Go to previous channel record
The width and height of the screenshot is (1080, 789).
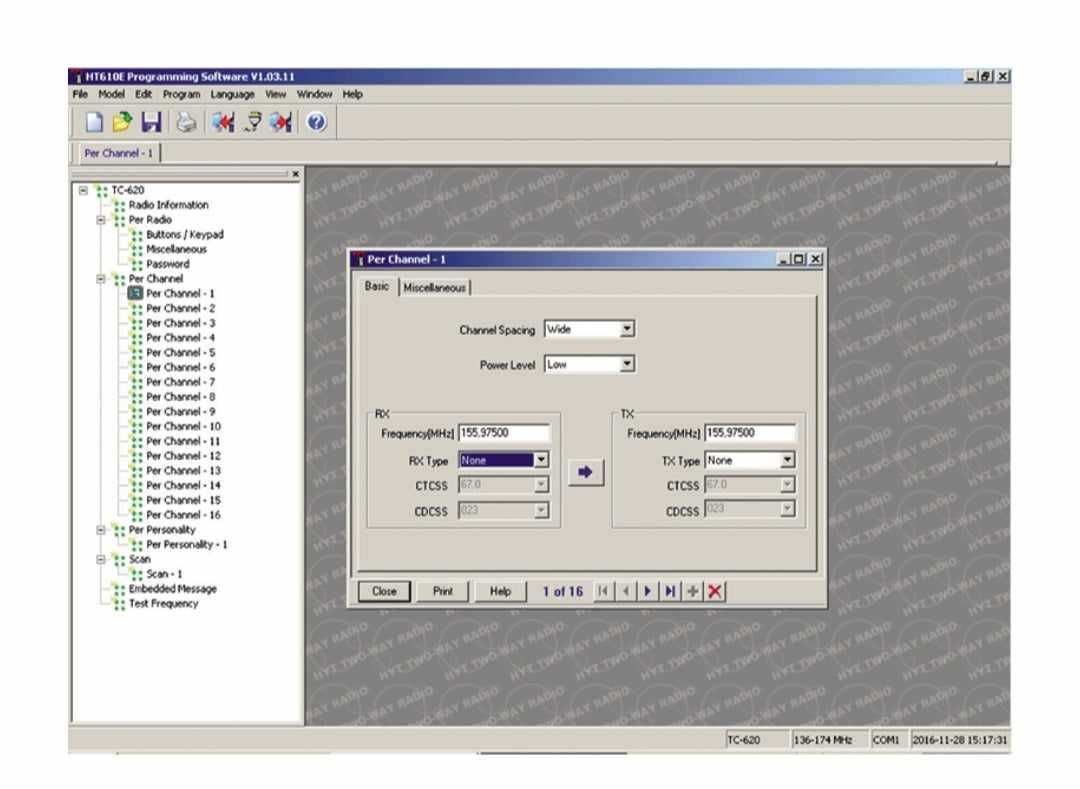(x=625, y=591)
